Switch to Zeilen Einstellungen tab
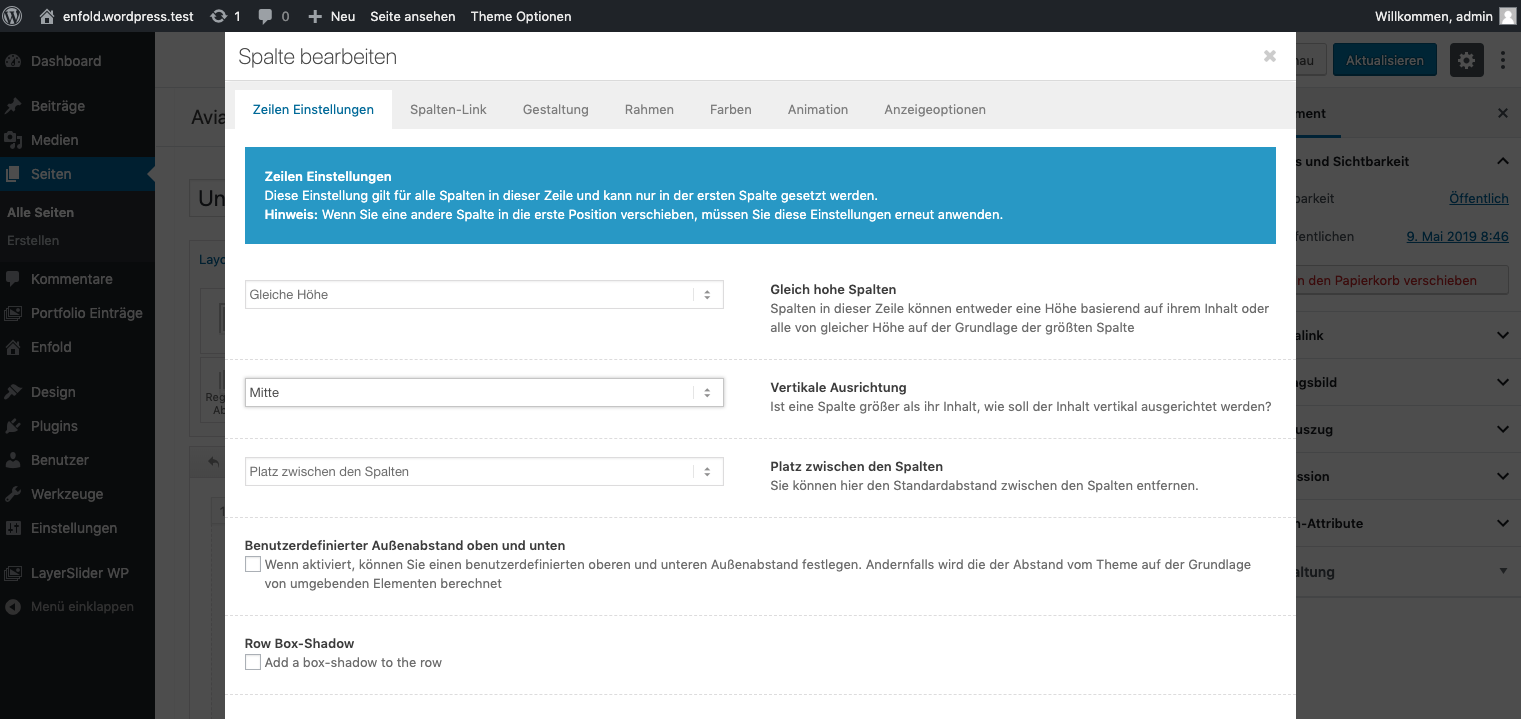Viewport: 1521px width, 719px height. point(313,110)
